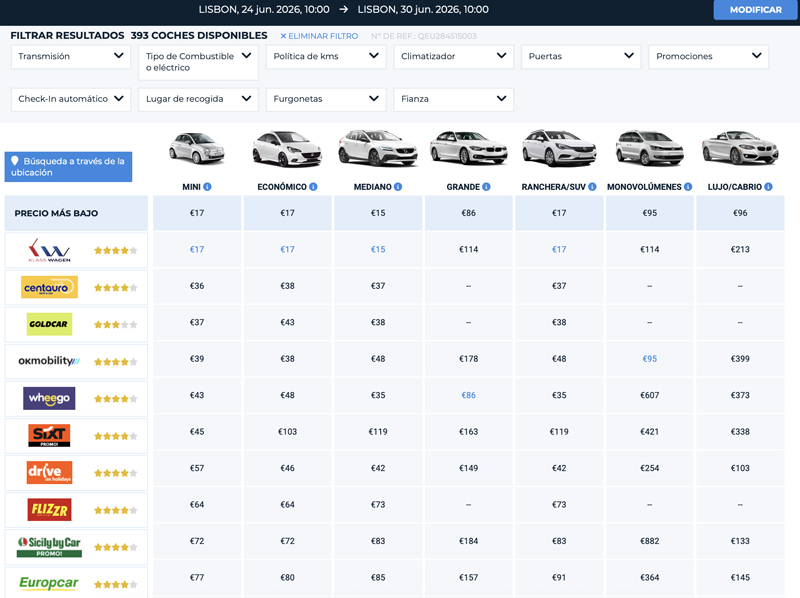This screenshot has height=598, width=800.
Task: Select OK Mobility Lujo/Cabrio price €399
Action: tap(740, 359)
